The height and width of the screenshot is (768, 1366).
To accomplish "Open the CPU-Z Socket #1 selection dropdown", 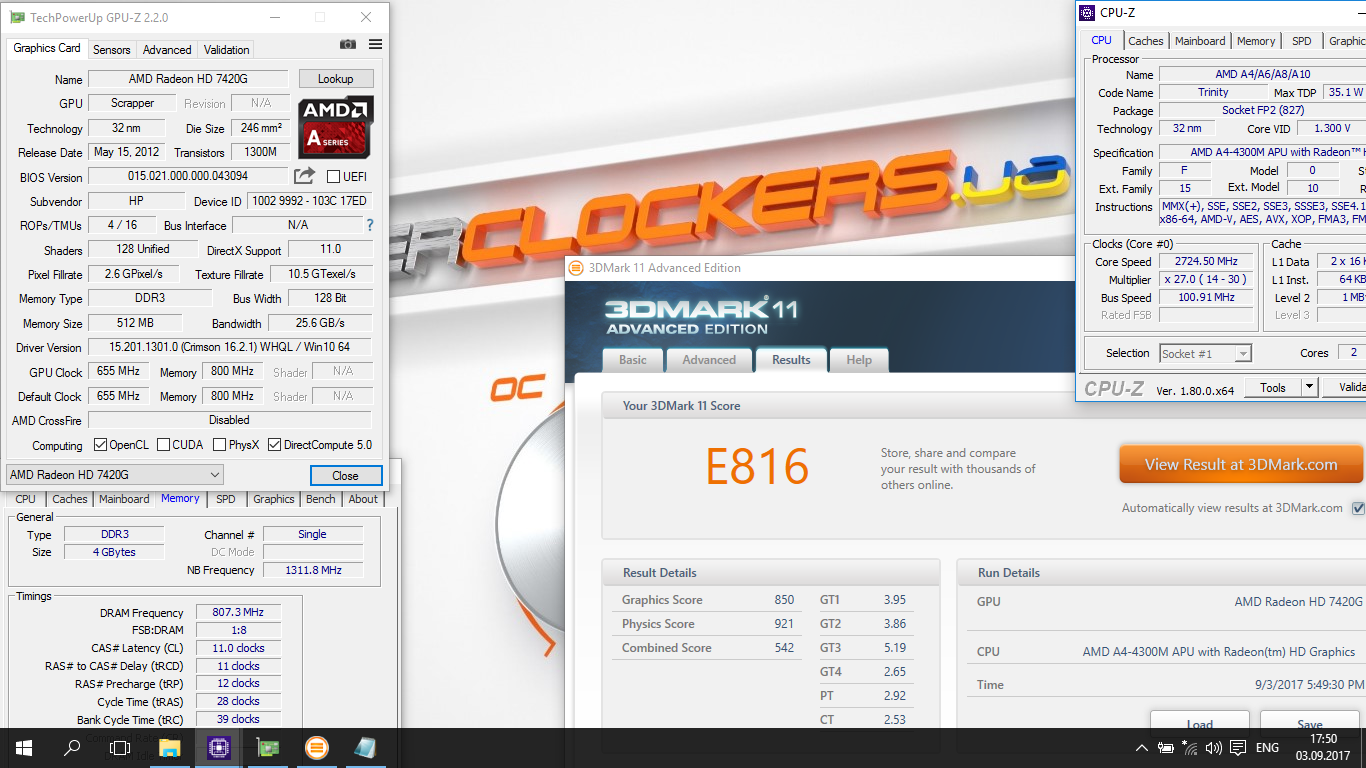I will tap(1205, 353).
